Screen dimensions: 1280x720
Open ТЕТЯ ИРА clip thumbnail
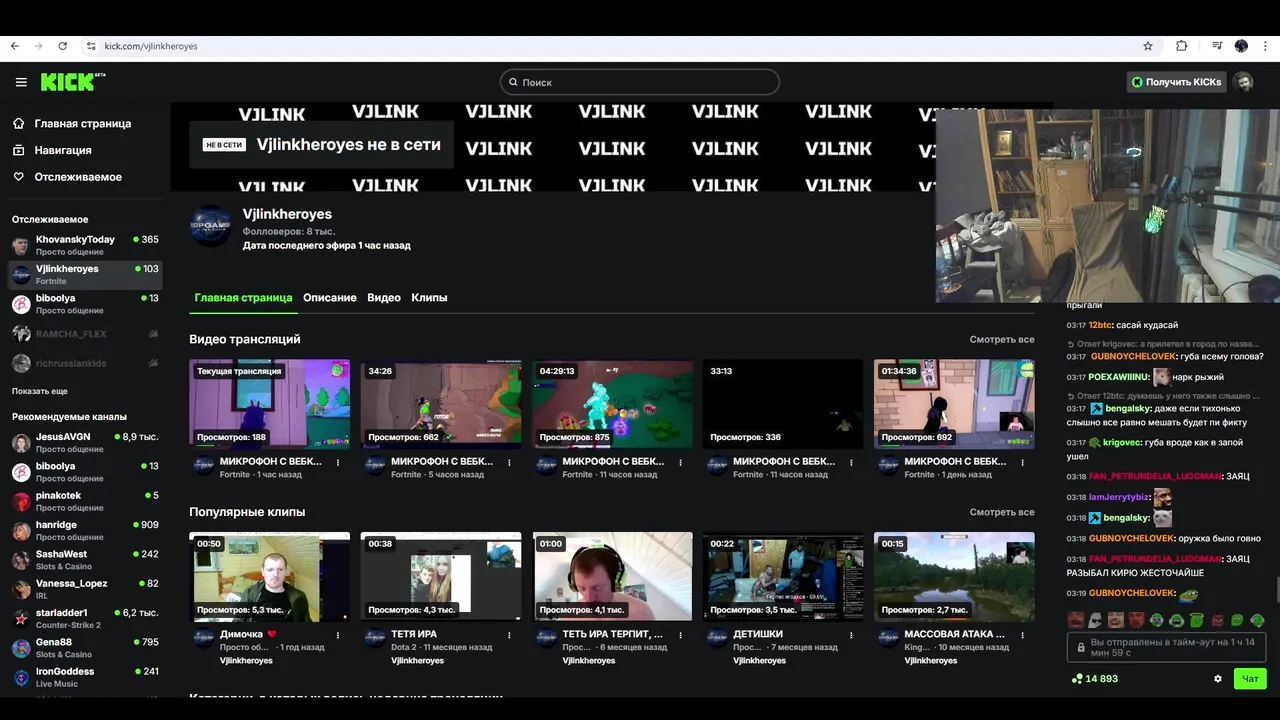(x=441, y=577)
